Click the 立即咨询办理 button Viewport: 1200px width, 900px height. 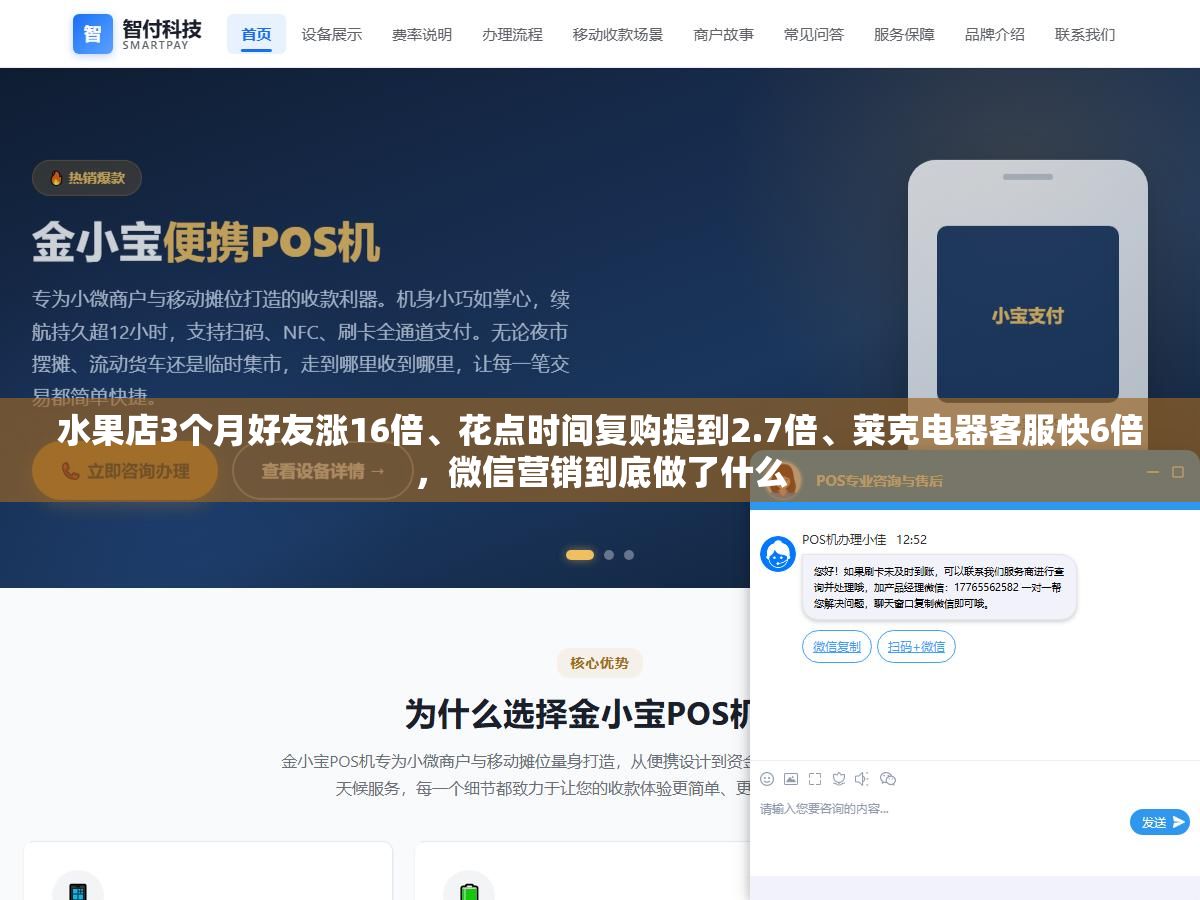125,470
